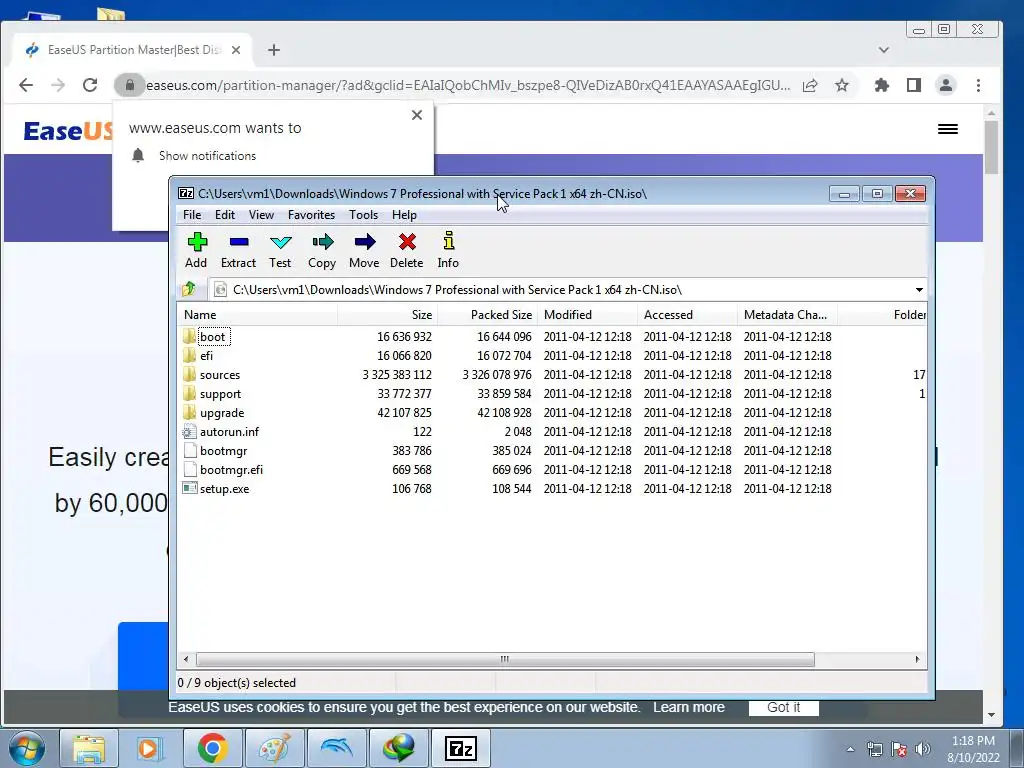Select the Copy toolbar icon
1024x768 pixels.
click(x=322, y=250)
